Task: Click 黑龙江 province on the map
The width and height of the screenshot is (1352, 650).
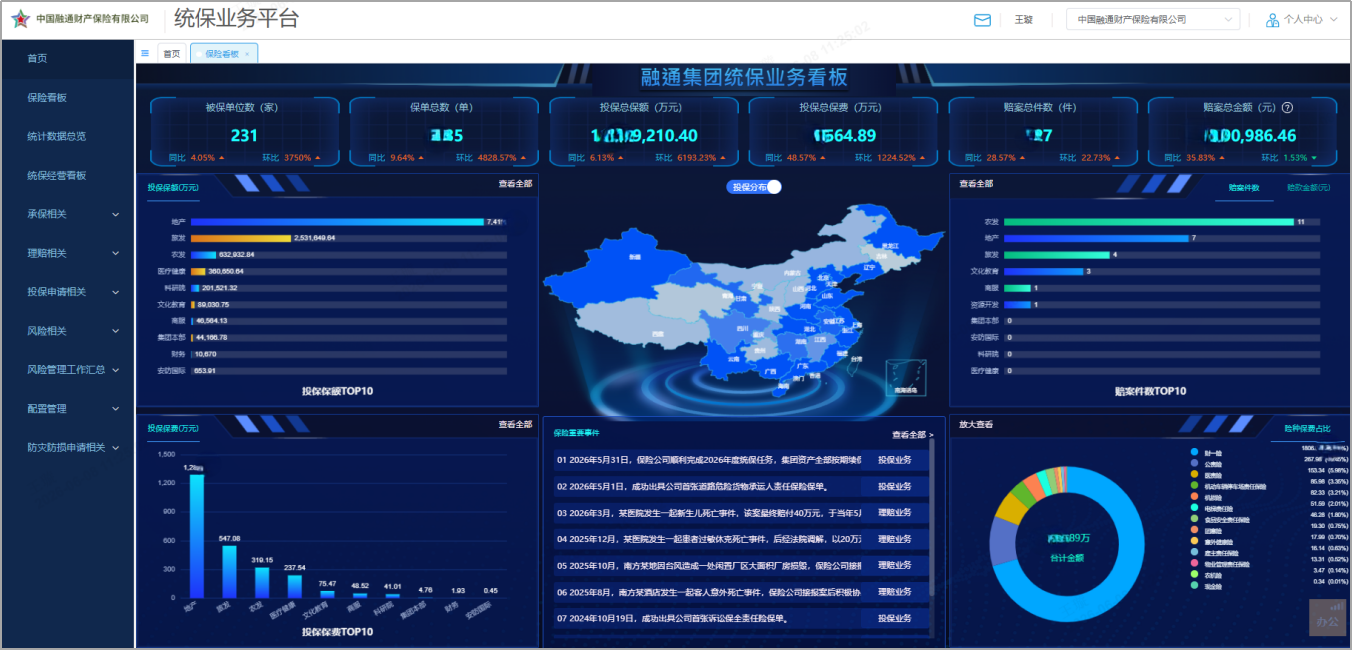Action: point(889,245)
